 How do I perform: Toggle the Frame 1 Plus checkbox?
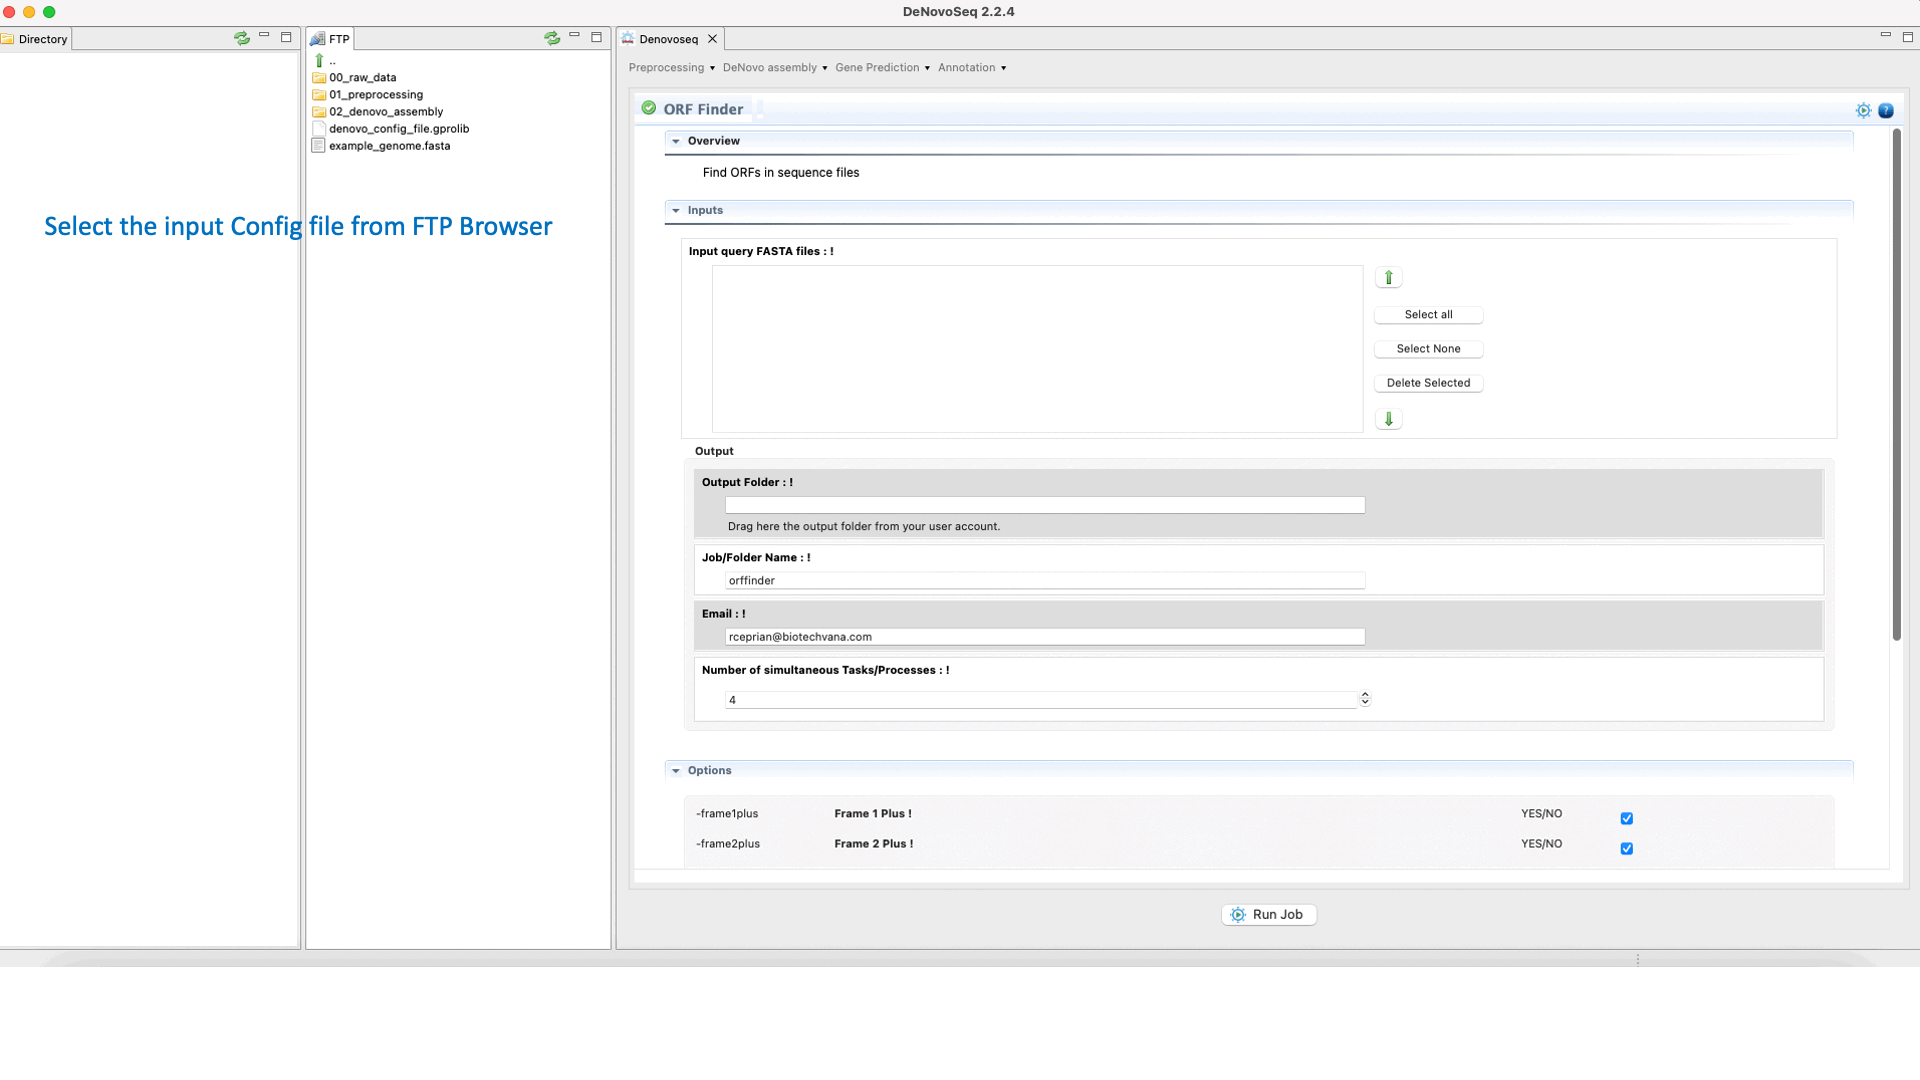(x=1627, y=818)
